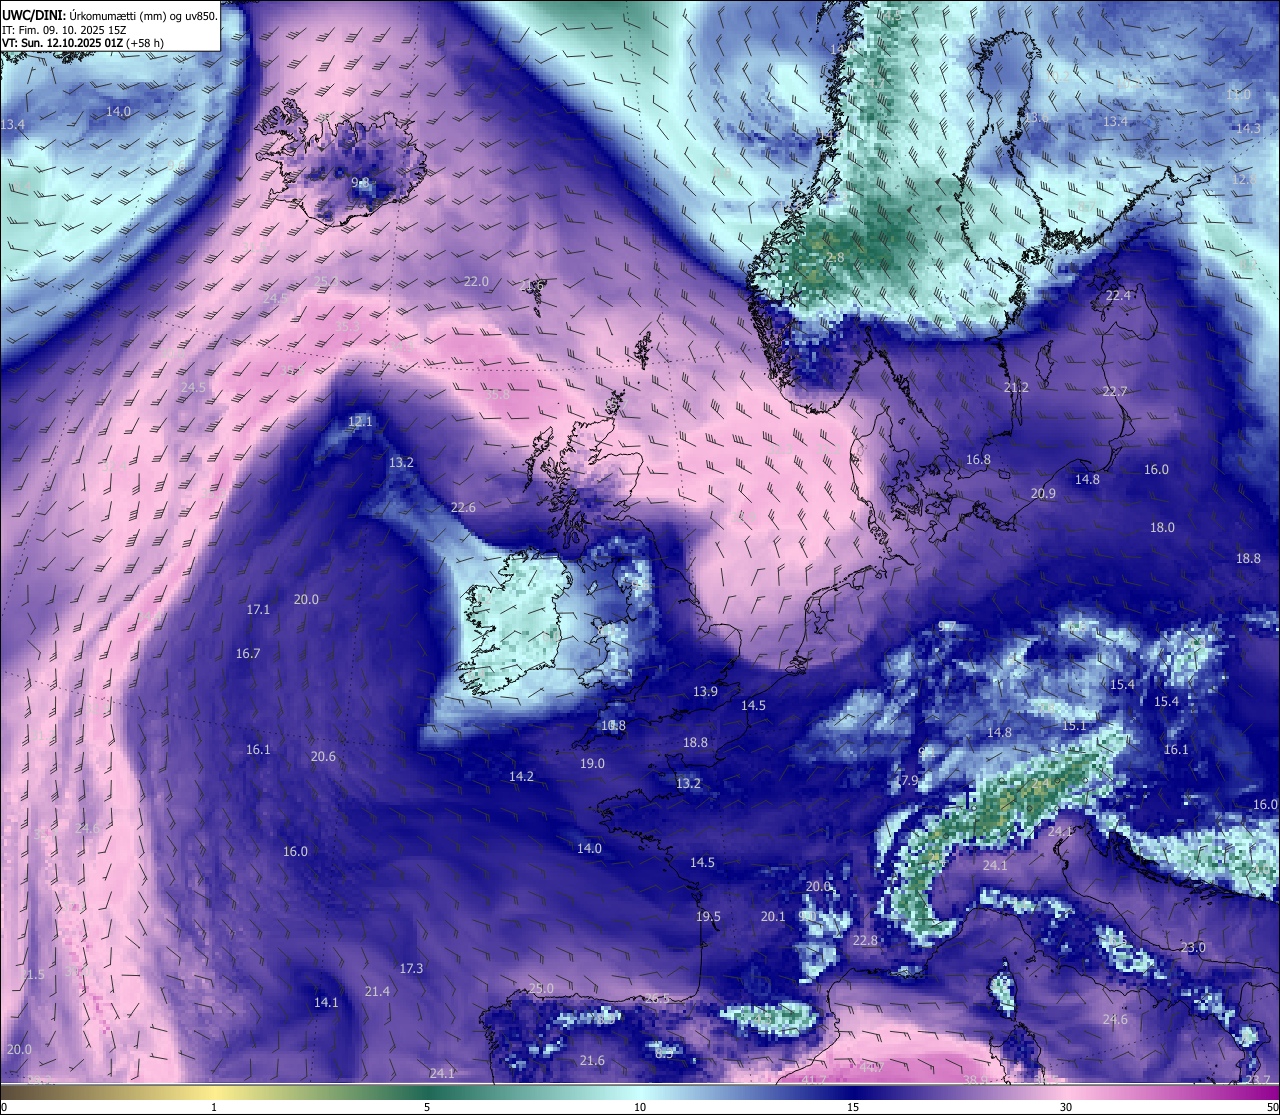Screen dimensions: 1280x1115
Task: Click the 'UWC/DINI: Úrkomumætti (mm) og uv850.' title
Action: tap(109, 15)
